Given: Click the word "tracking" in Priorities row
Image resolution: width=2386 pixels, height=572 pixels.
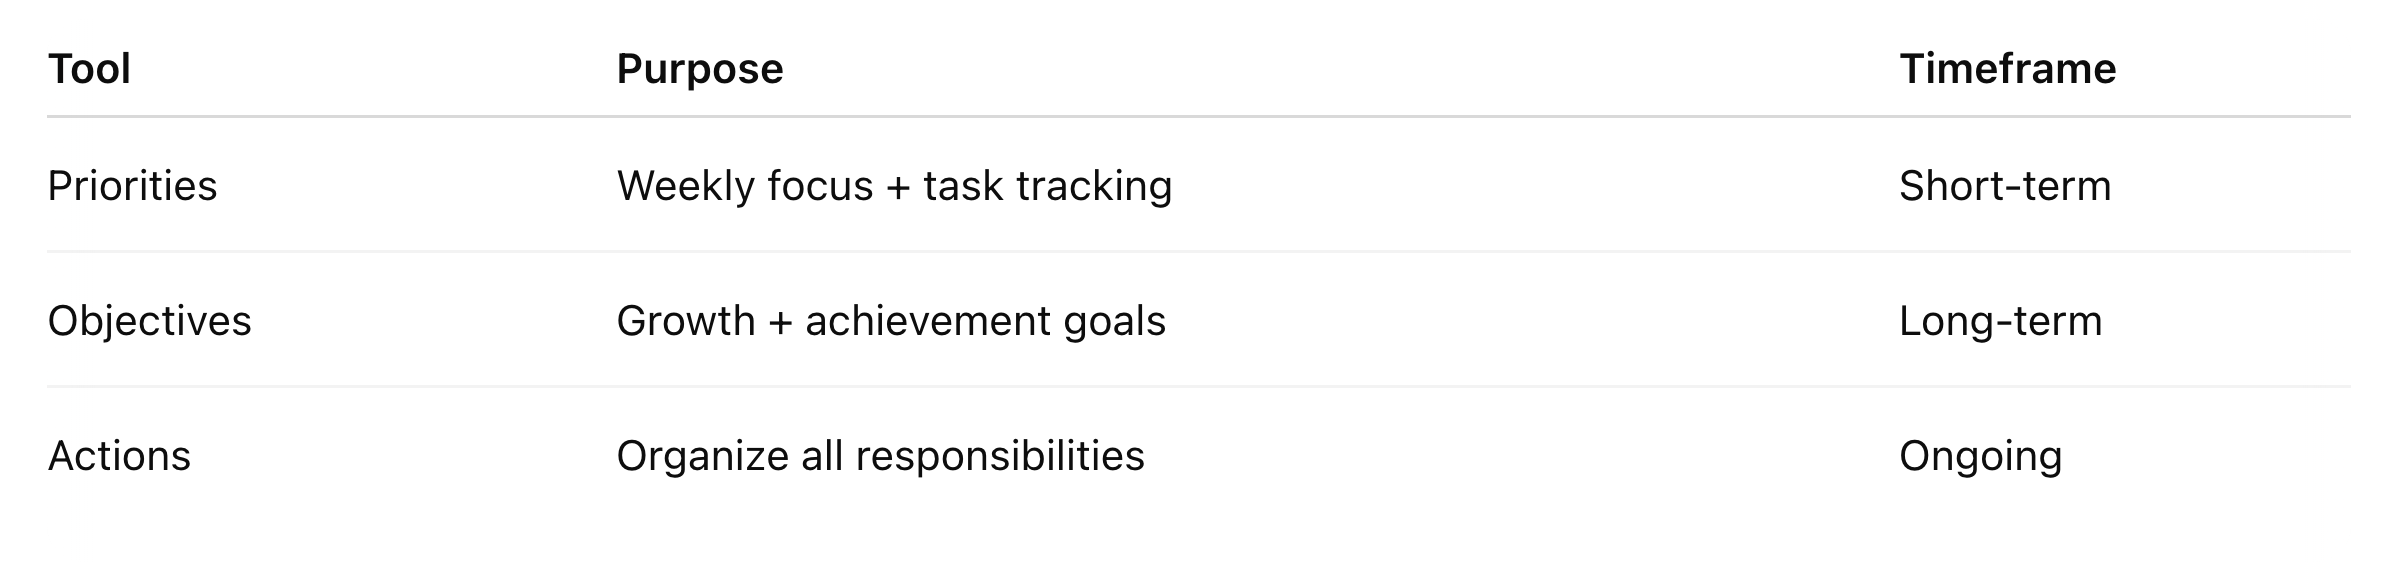Looking at the screenshot, I should [1094, 186].
